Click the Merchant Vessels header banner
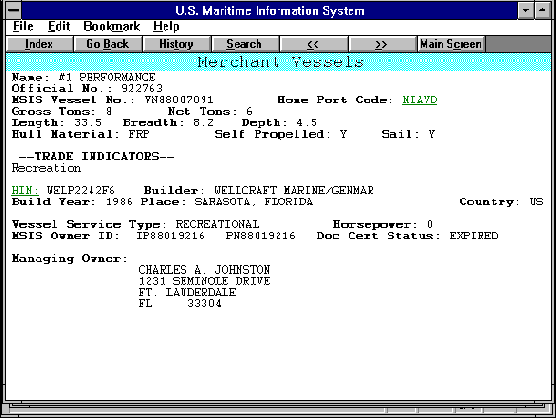The width and height of the screenshot is (556, 418). (278, 62)
